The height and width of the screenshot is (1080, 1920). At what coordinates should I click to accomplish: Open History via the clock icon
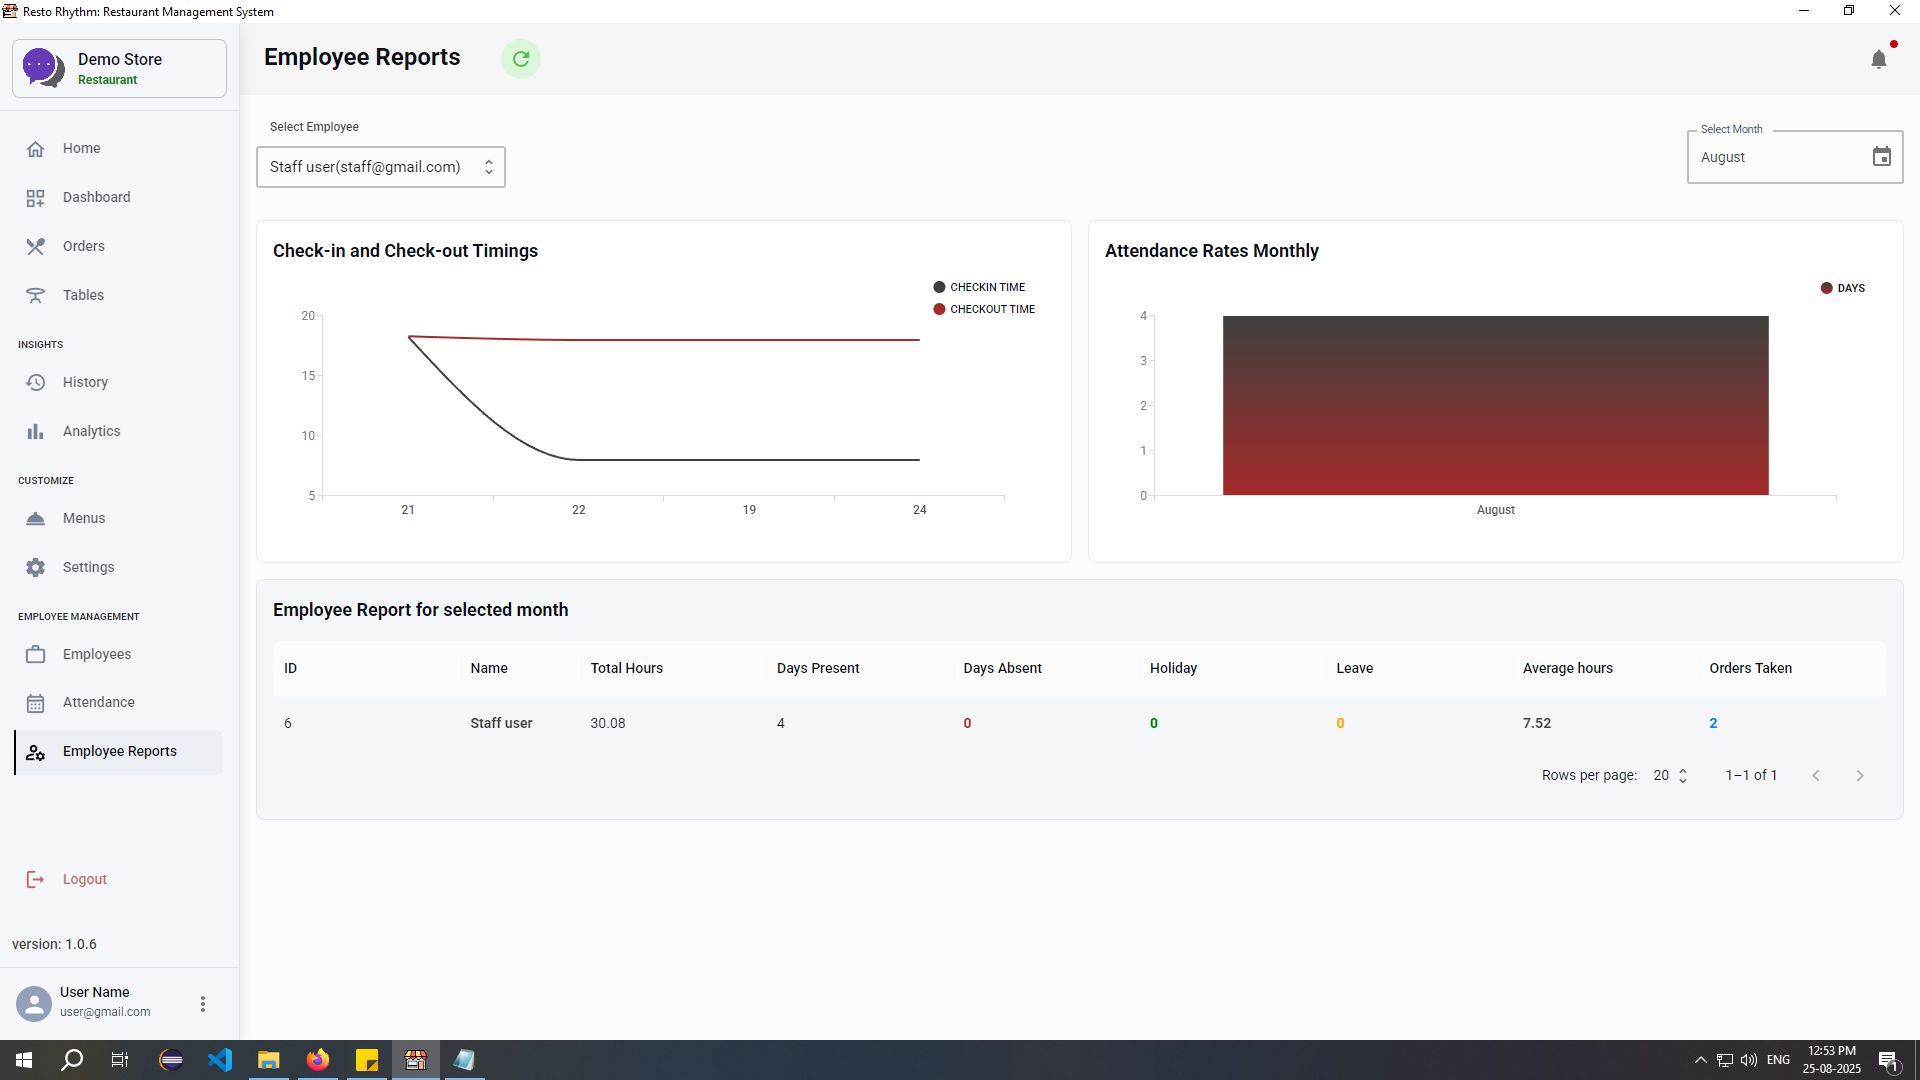(x=36, y=382)
